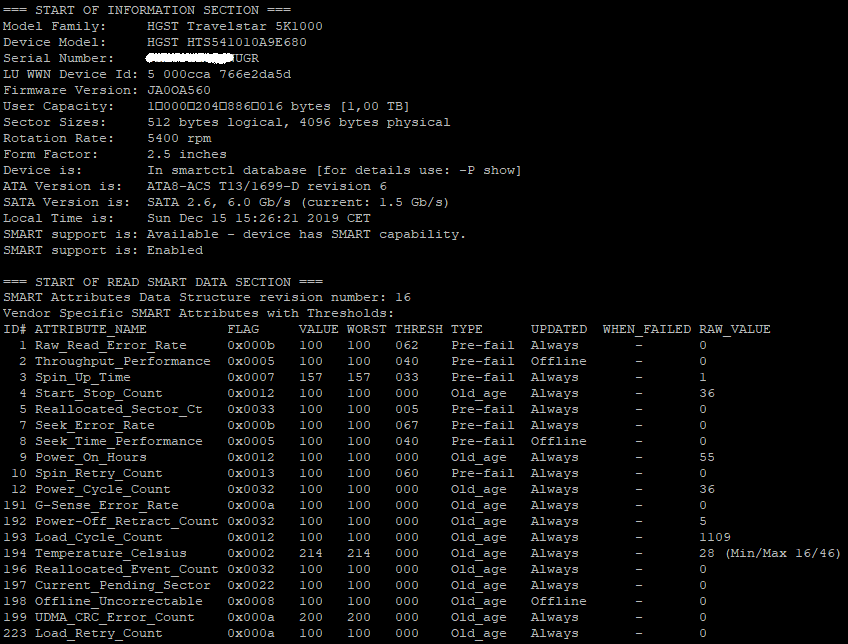Select the Raw_Read_Error_Rate attribute name
The image size is (848, 644).
(x=111, y=345)
